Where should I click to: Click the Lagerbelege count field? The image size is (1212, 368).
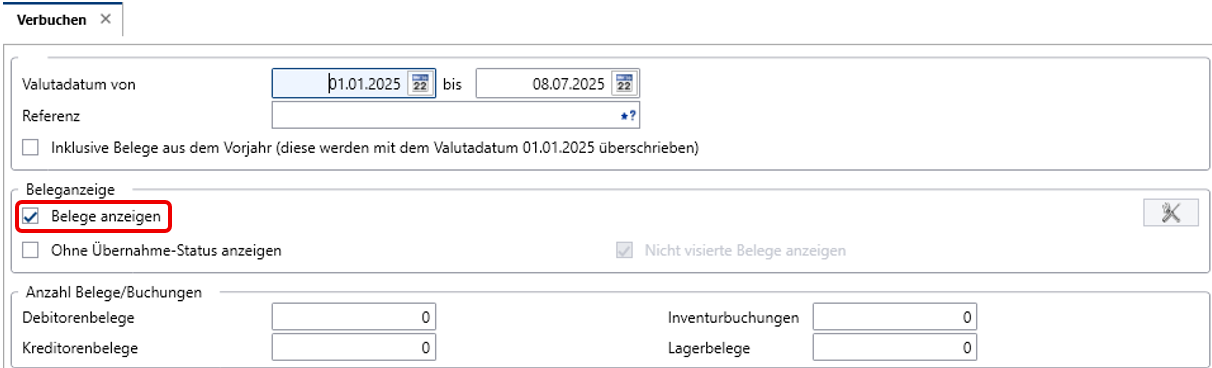point(895,348)
